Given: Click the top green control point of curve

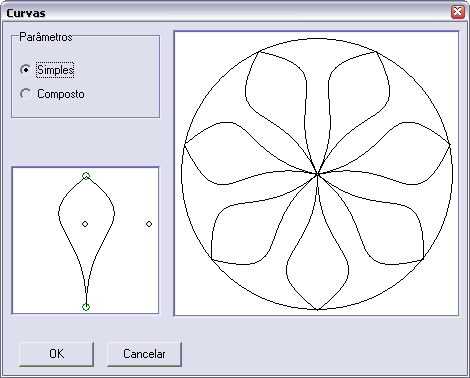Looking at the screenshot, I should point(86,176).
